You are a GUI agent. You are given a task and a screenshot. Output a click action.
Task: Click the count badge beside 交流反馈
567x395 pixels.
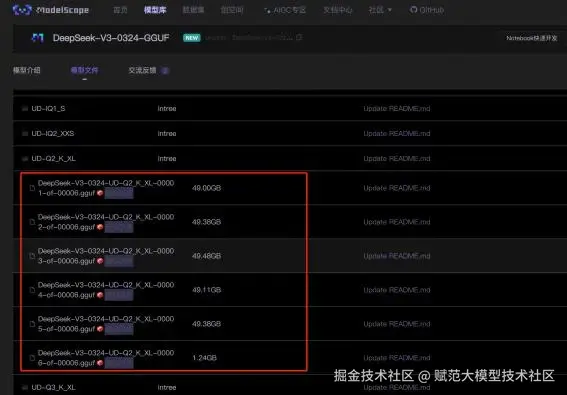pyautogui.click(x=165, y=71)
